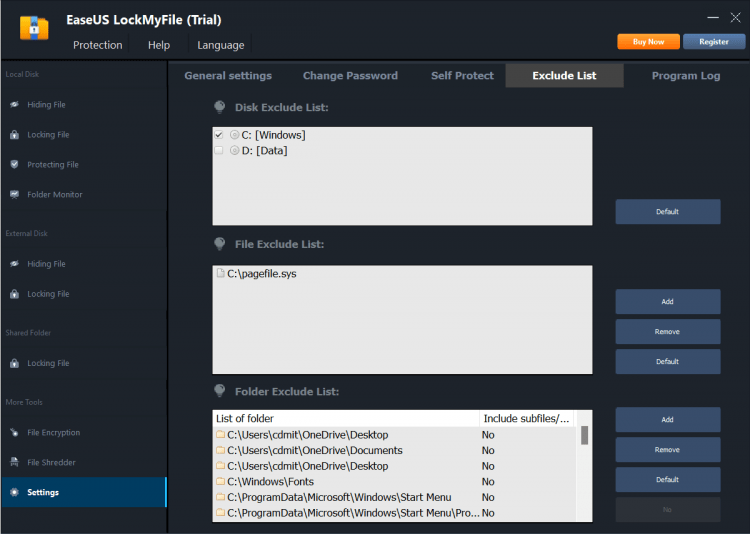The width and height of the screenshot is (750, 534).
Task: Click the orange Buy Now button
Action: tap(648, 42)
